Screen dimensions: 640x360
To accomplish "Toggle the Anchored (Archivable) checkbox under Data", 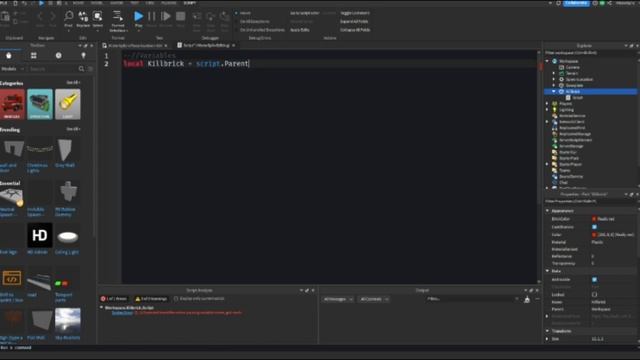I will click(x=594, y=280).
